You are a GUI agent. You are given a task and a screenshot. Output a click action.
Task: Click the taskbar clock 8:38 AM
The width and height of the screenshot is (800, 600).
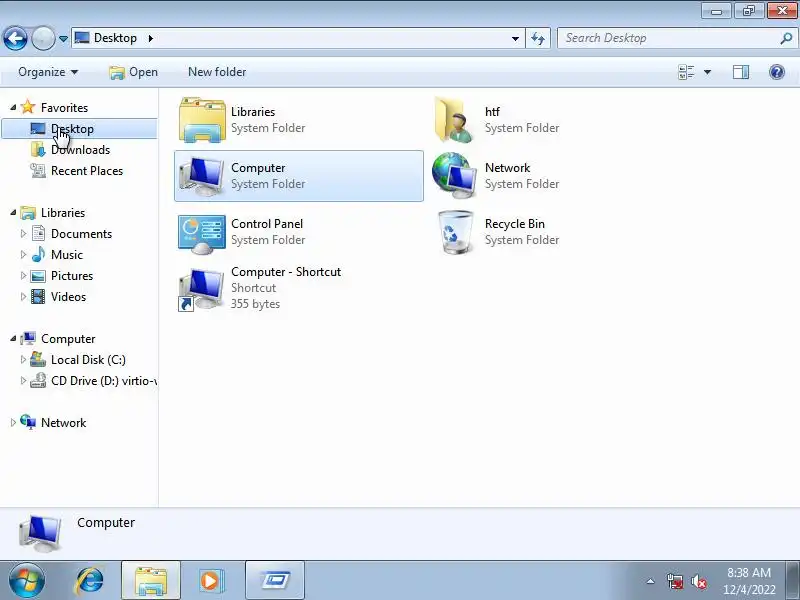pos(748,573)
